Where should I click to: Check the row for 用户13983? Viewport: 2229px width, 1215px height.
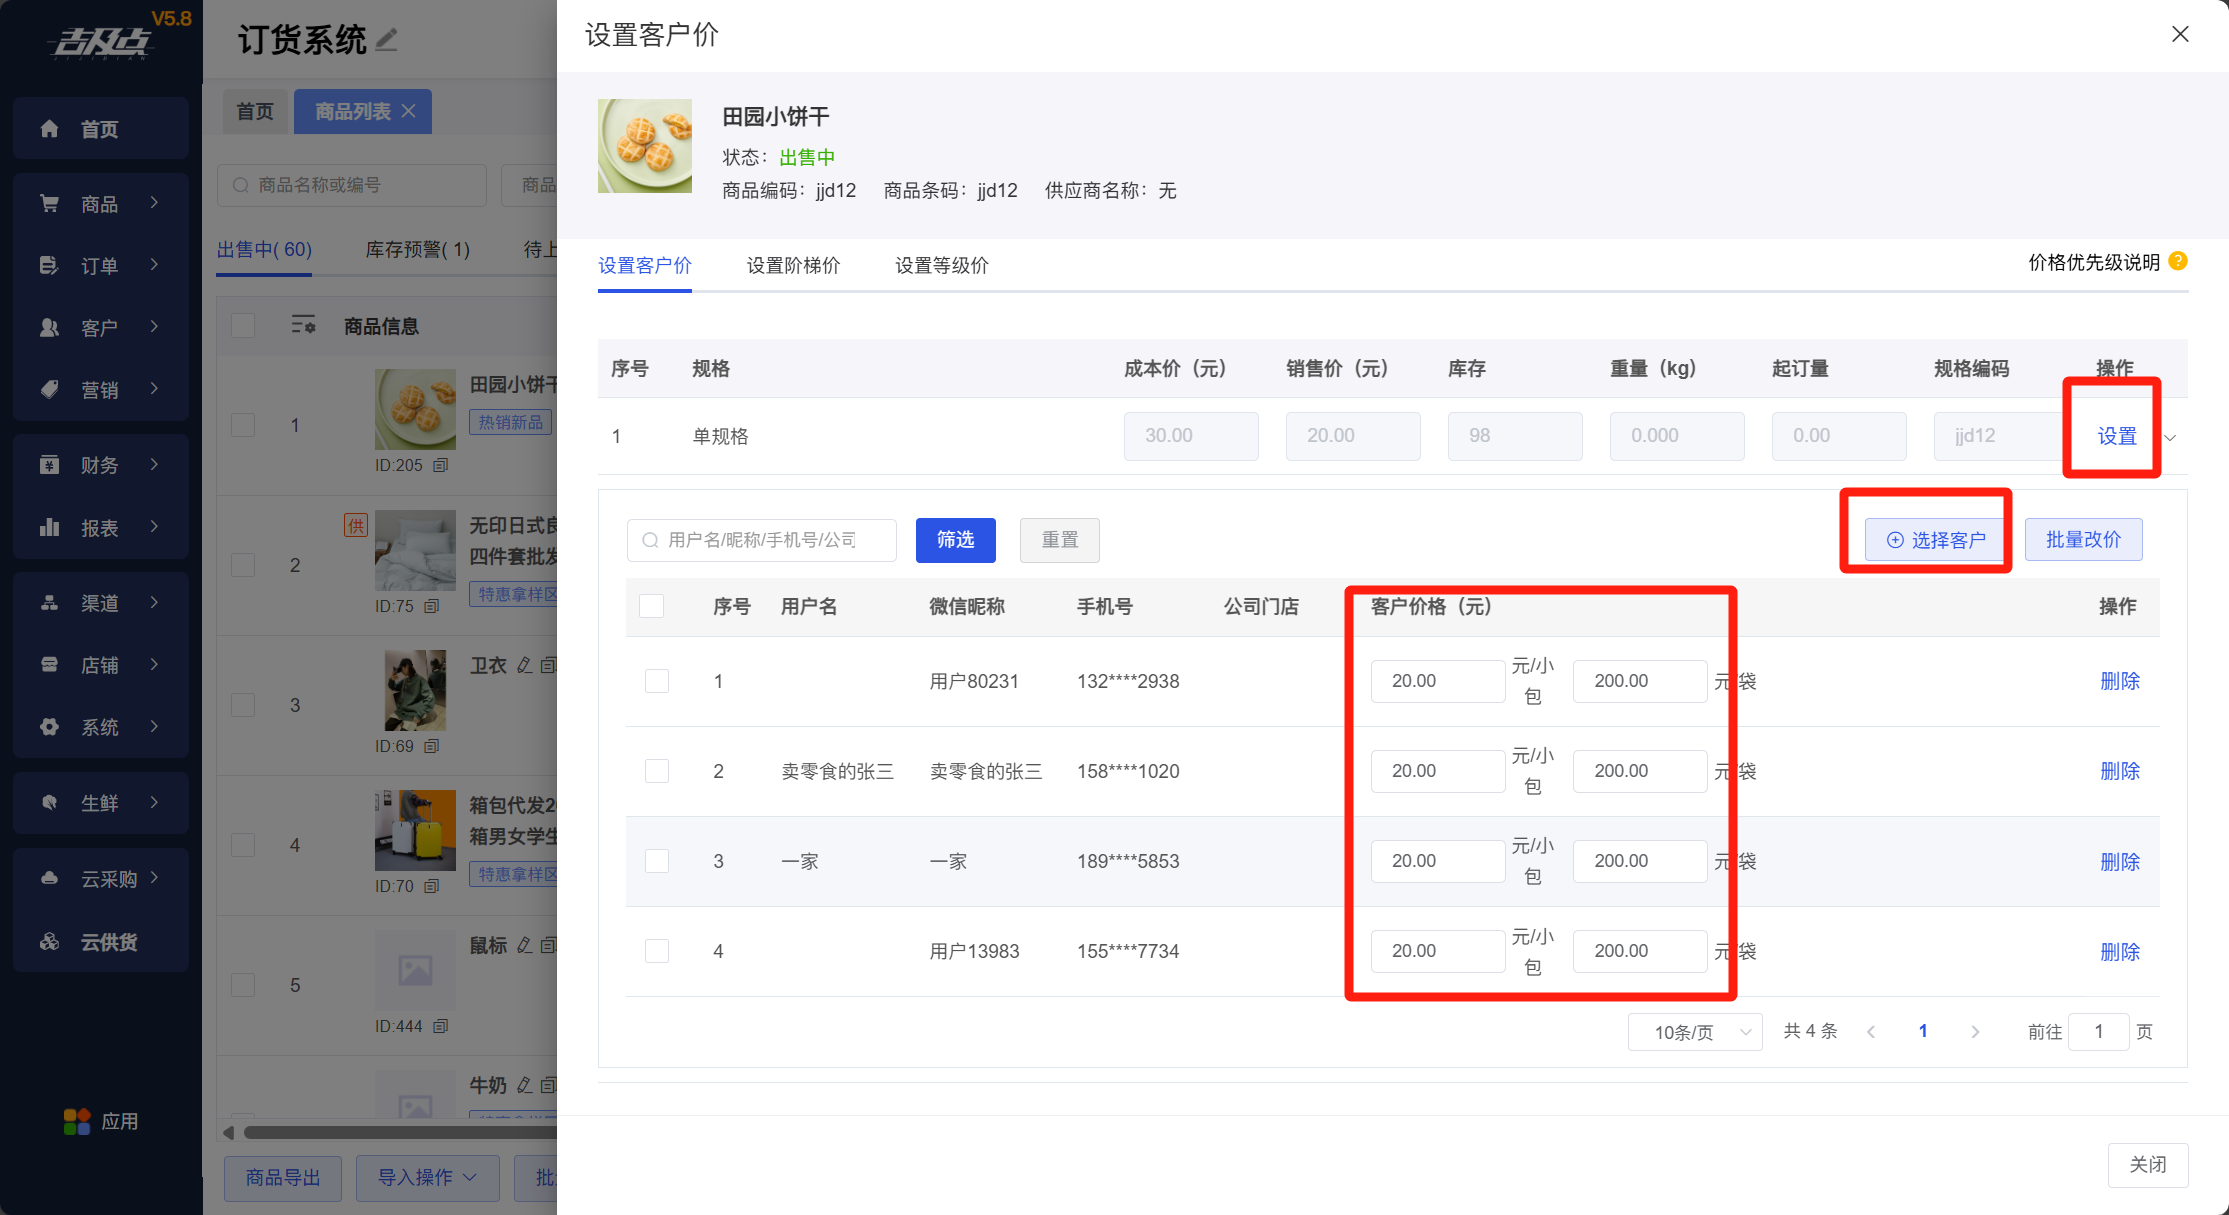[657, 951]
